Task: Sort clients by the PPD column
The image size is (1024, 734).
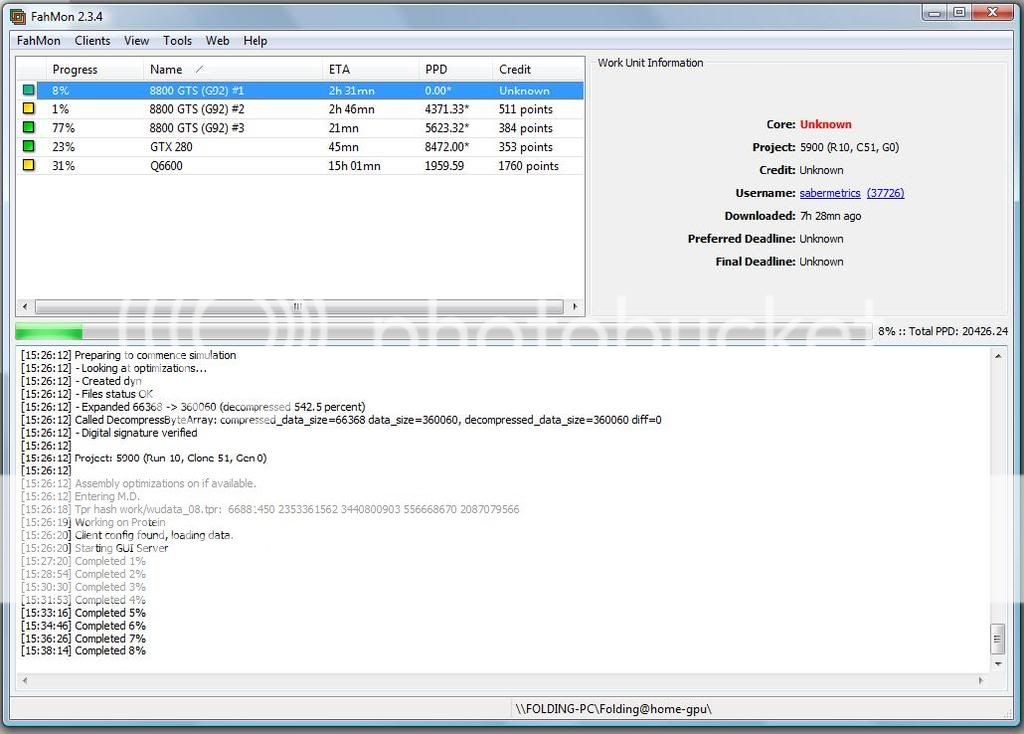Action: coord(434,69)
